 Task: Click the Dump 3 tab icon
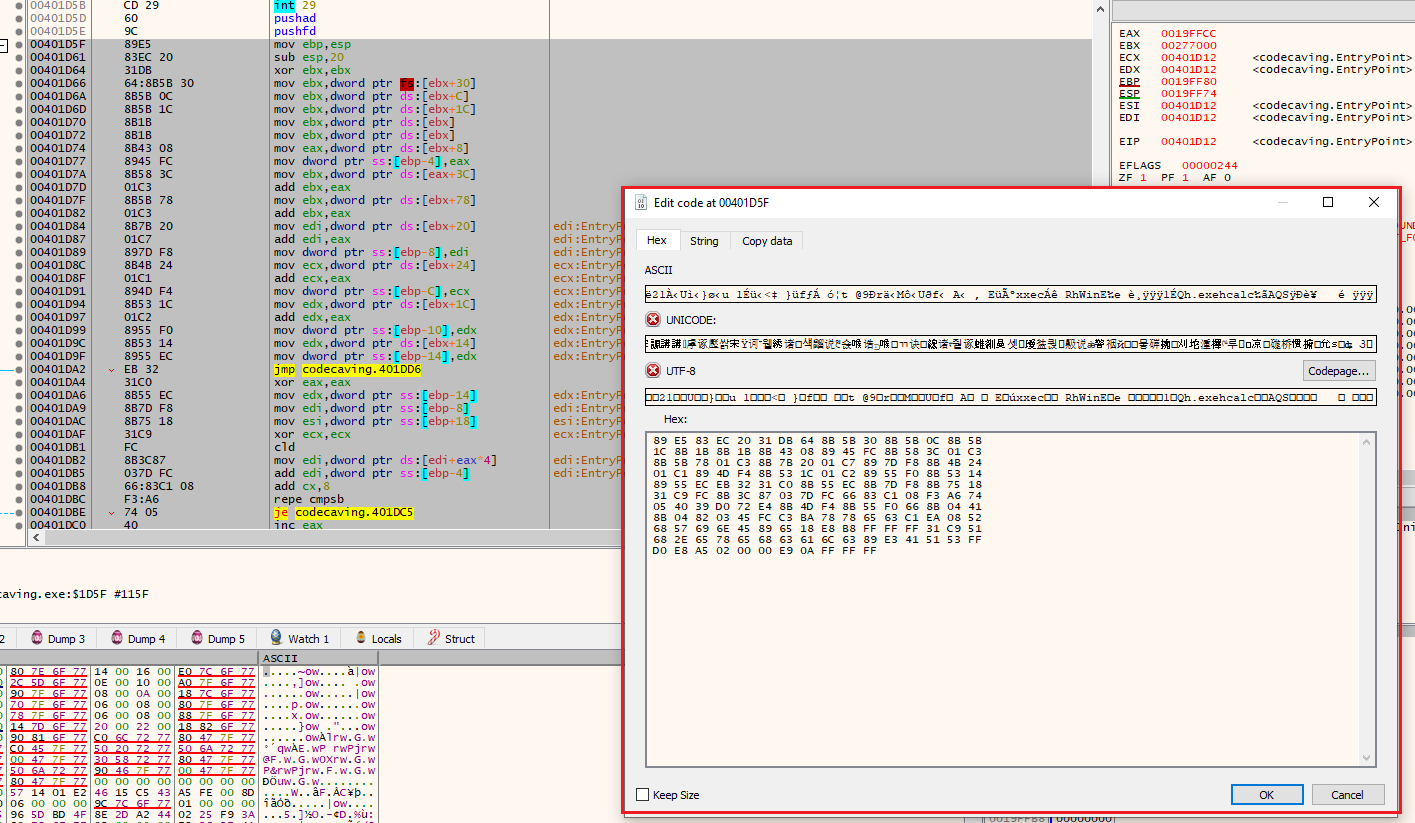[x=37, y=638]
